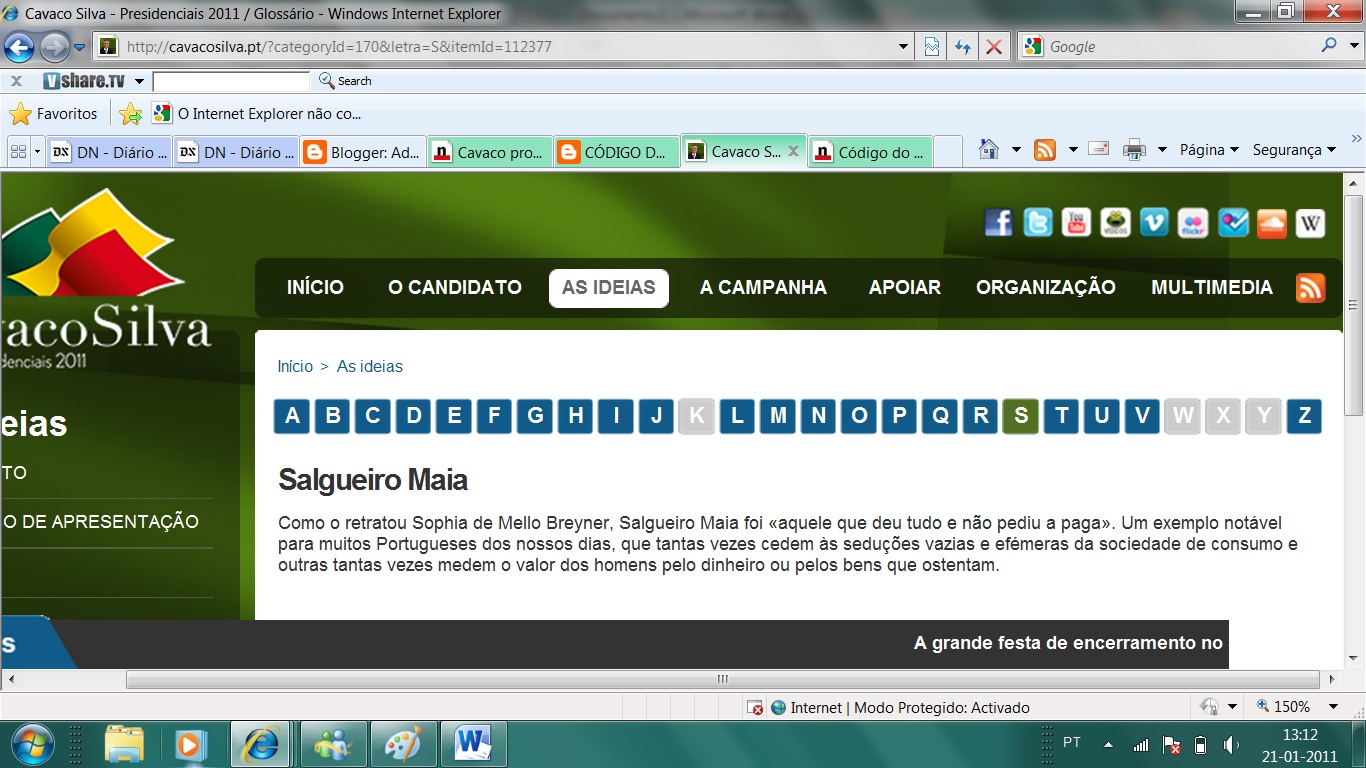Select glossary letter S

click(x=1021, y=416)
